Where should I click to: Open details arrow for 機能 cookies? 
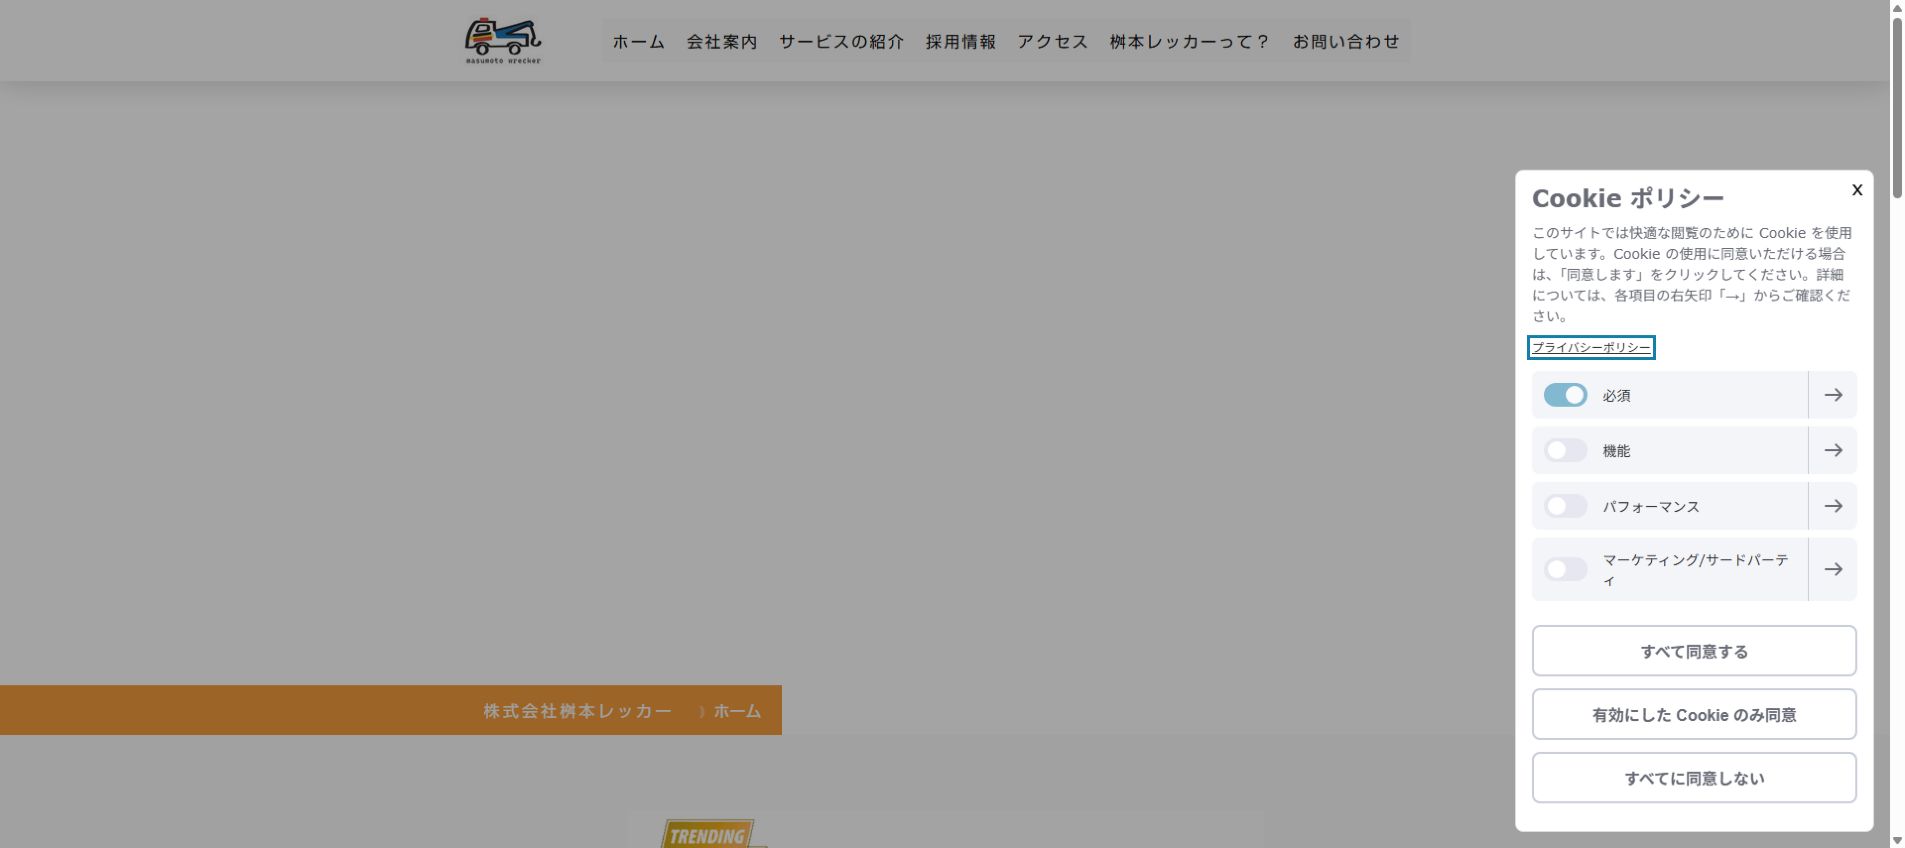[x=1833, y=451]
